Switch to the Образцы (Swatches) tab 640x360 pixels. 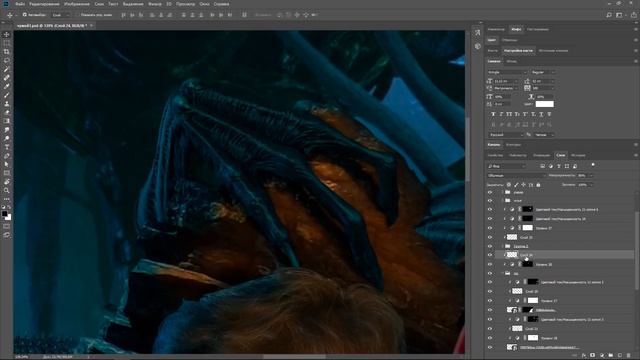click(x=509, y=40)
